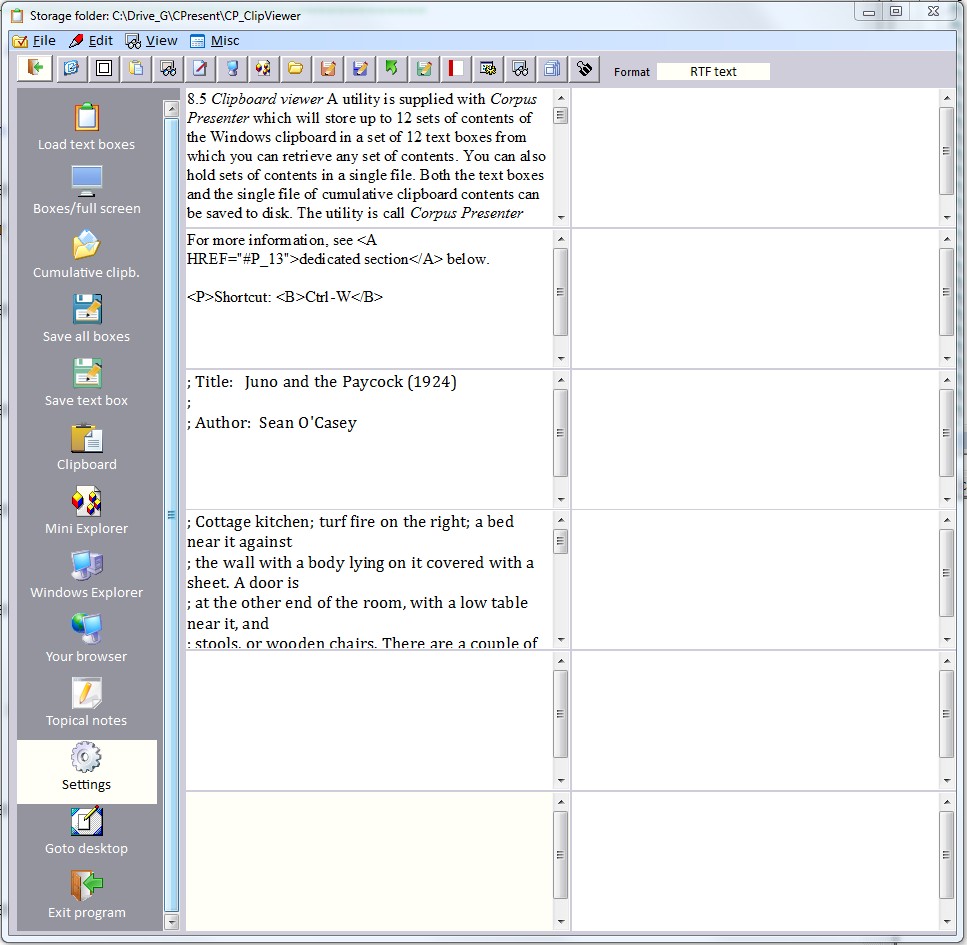Screen dimensions: 967x945
Task: Click the Load text boxes sidebar icon
Action: (87, 118)
